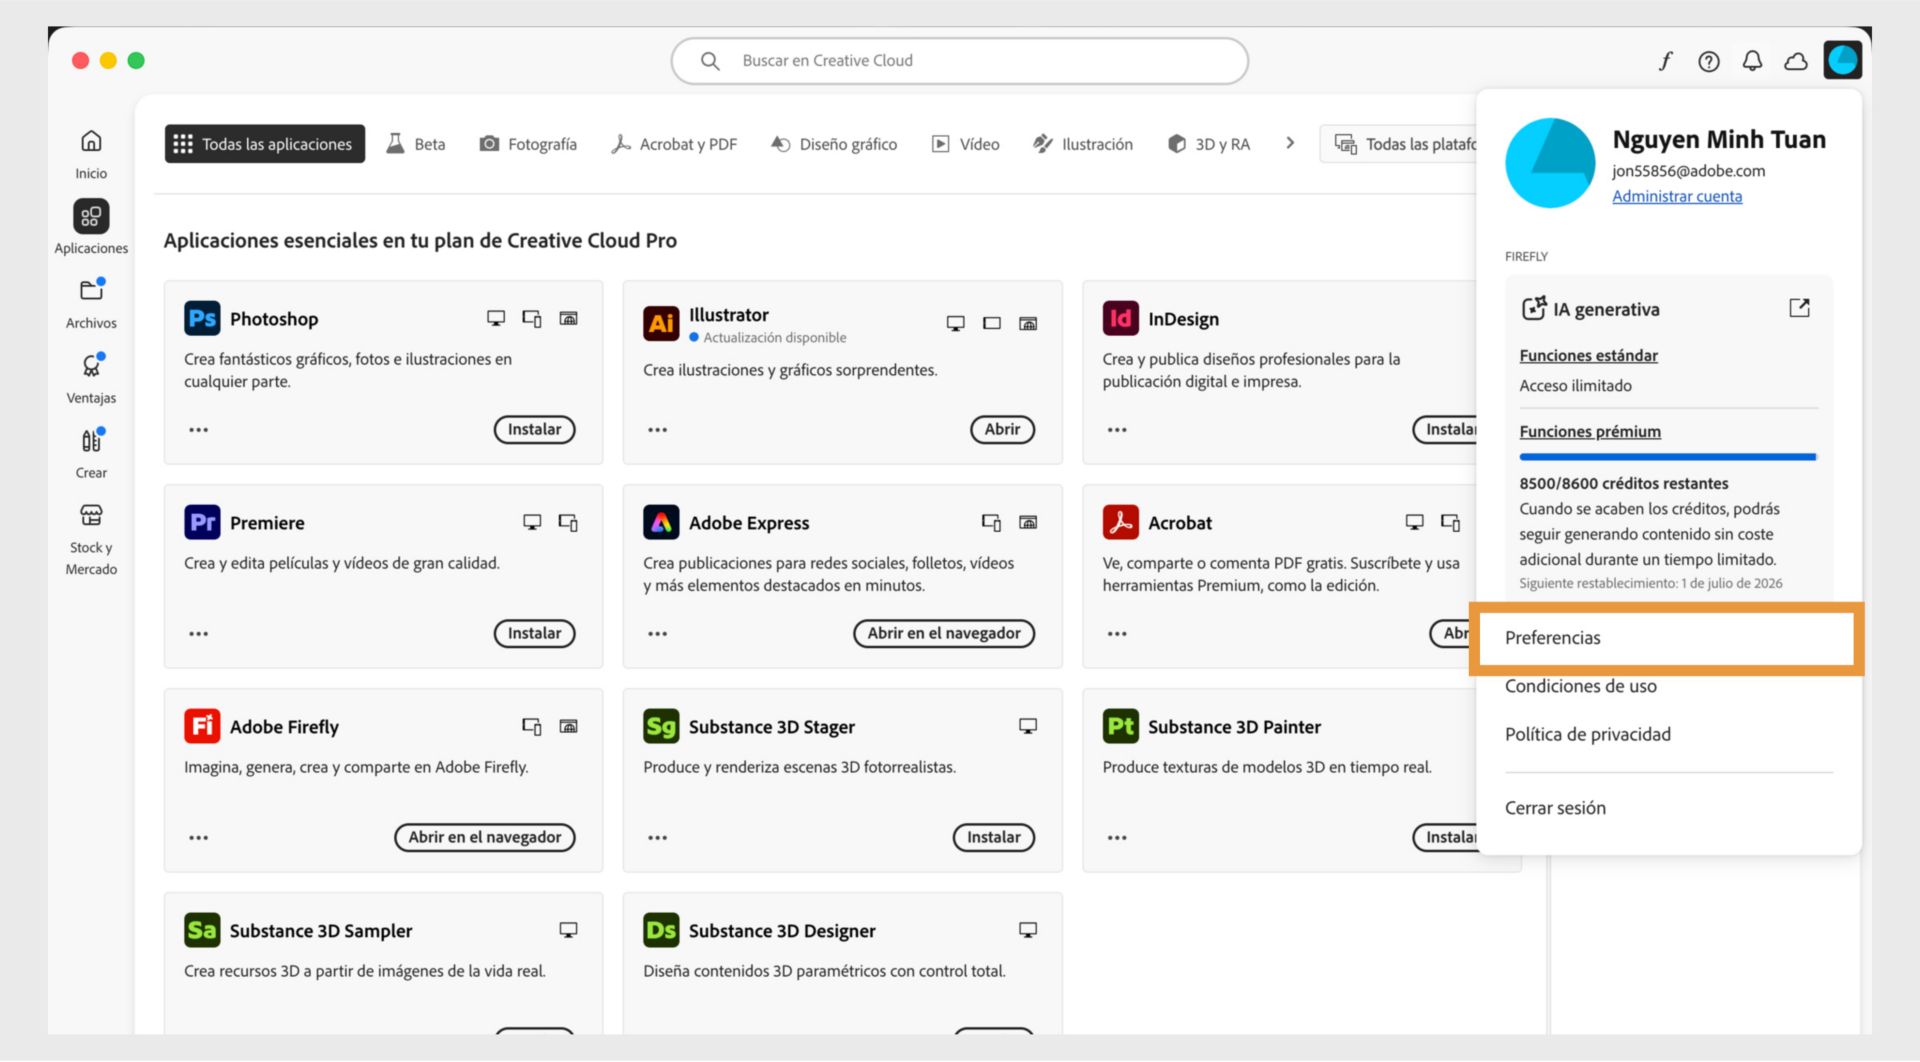Open the Archivos sidebar section

(x=91, y=304)
